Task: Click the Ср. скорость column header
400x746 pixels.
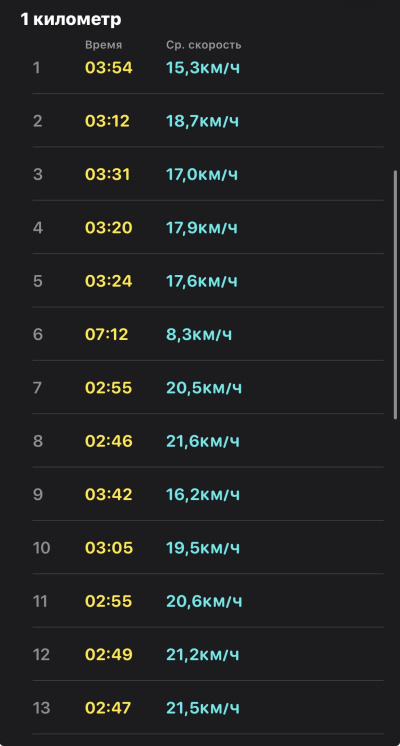Action: pos(204,45)
